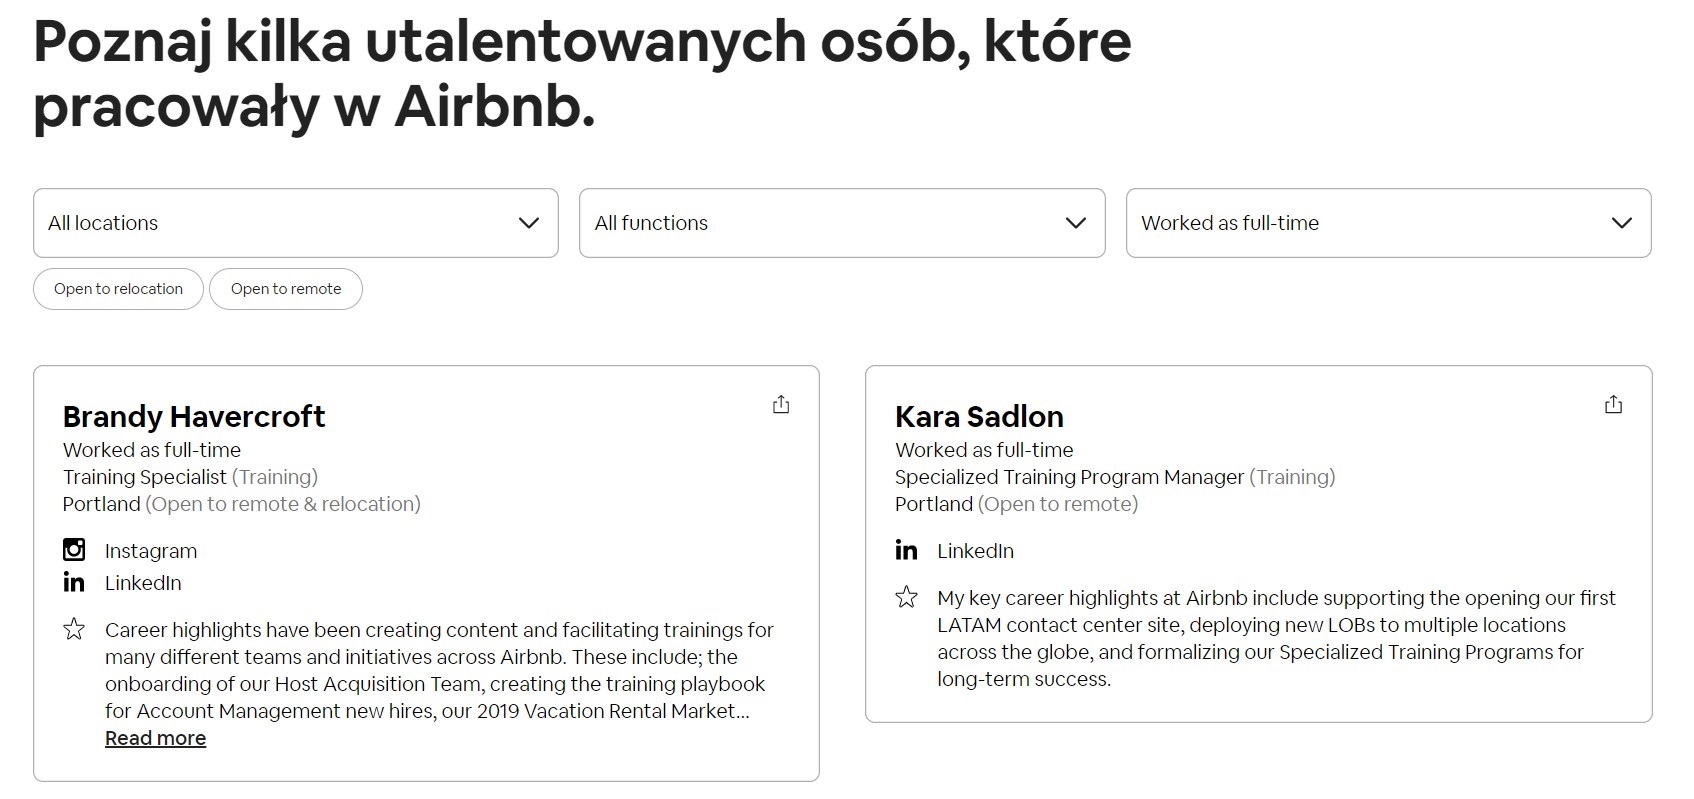The image size is (1694, 799).
Task: Click the LinkedIn logo icon in Kara's card
Action: tap(906, 550)
